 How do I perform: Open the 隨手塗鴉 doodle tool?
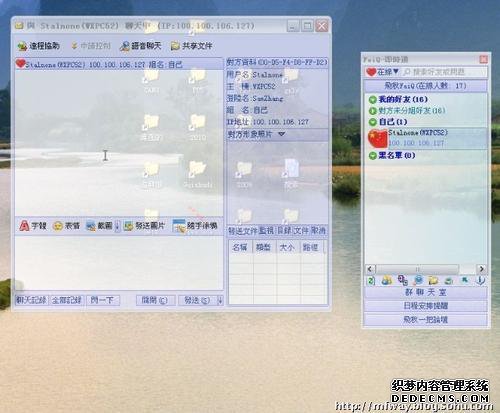pos(195,226)
